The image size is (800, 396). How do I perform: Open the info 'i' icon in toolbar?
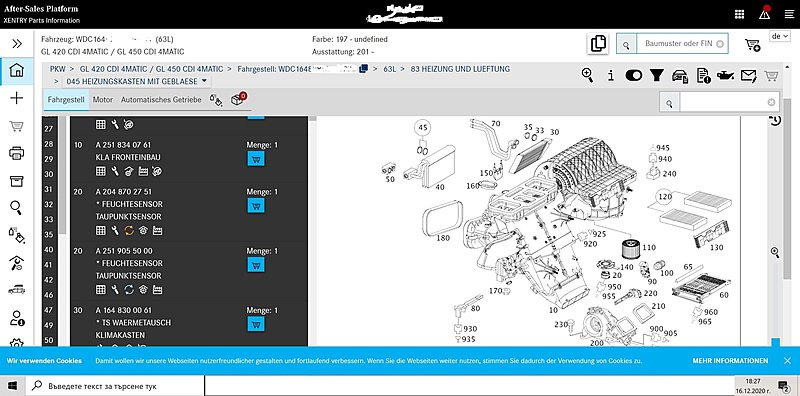pos(611,76)
